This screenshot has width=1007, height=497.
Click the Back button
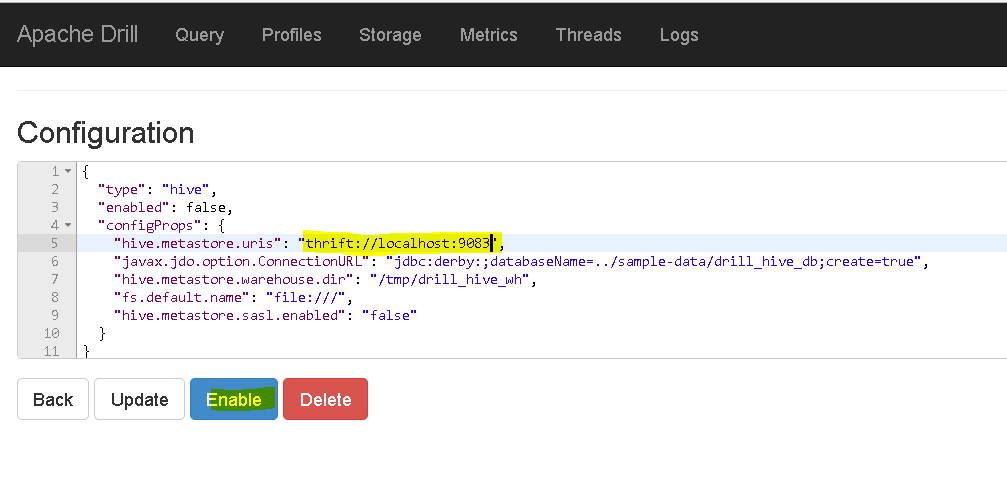(x=53, y=399)
